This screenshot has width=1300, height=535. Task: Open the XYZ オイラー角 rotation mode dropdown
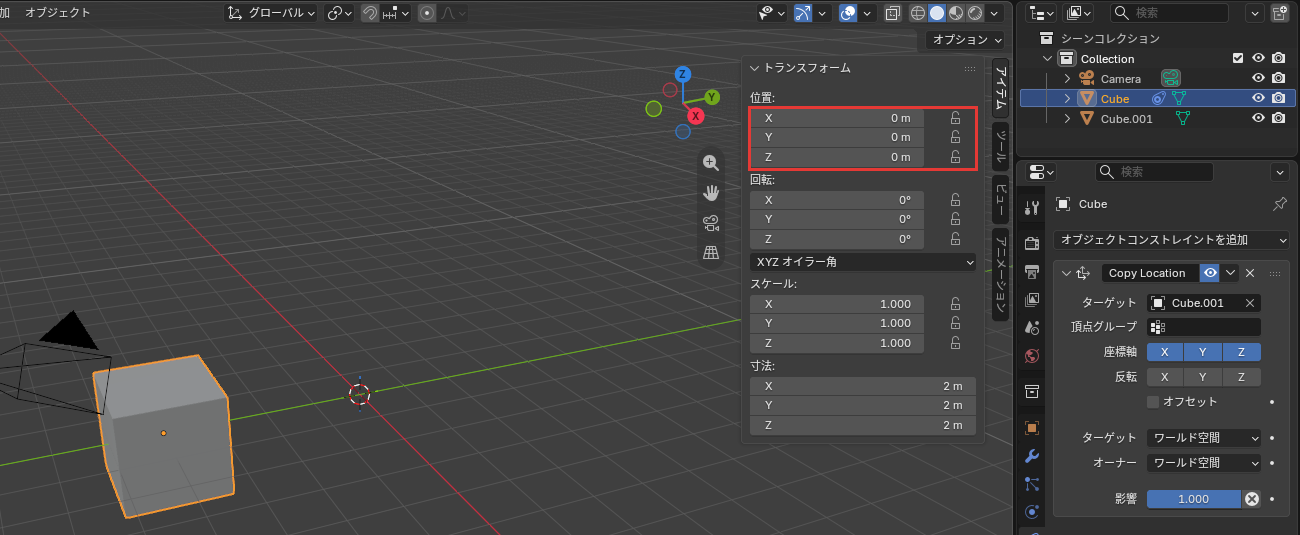pos(863,262)
